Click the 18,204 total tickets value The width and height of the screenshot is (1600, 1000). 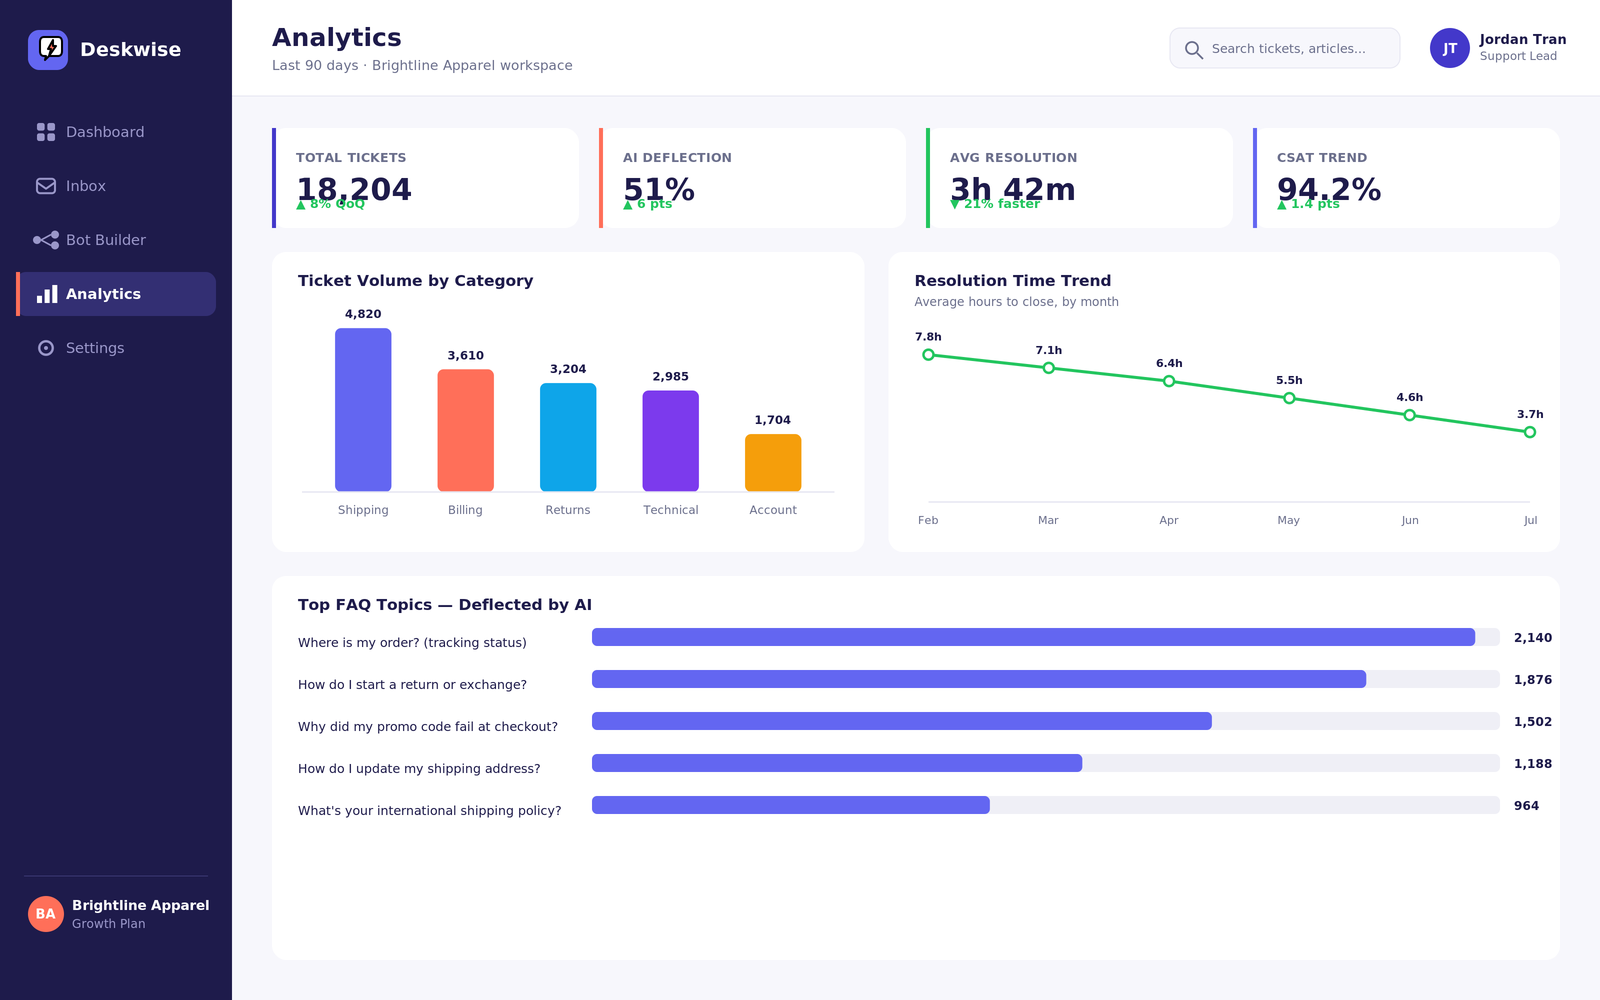coord(354,189)
